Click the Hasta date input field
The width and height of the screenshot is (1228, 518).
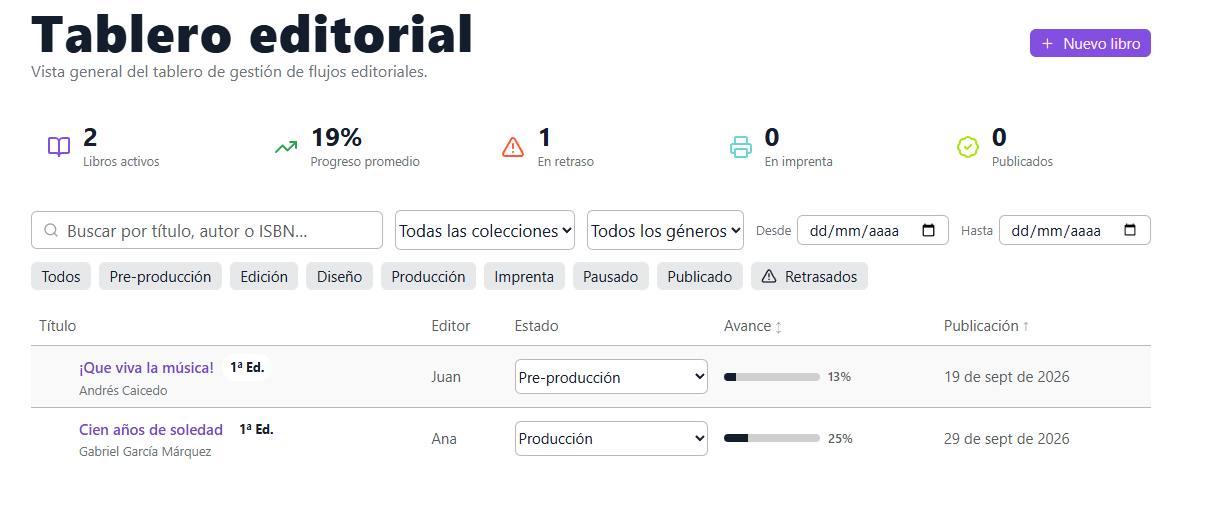pyautogui.click(x=1075, y=230)
